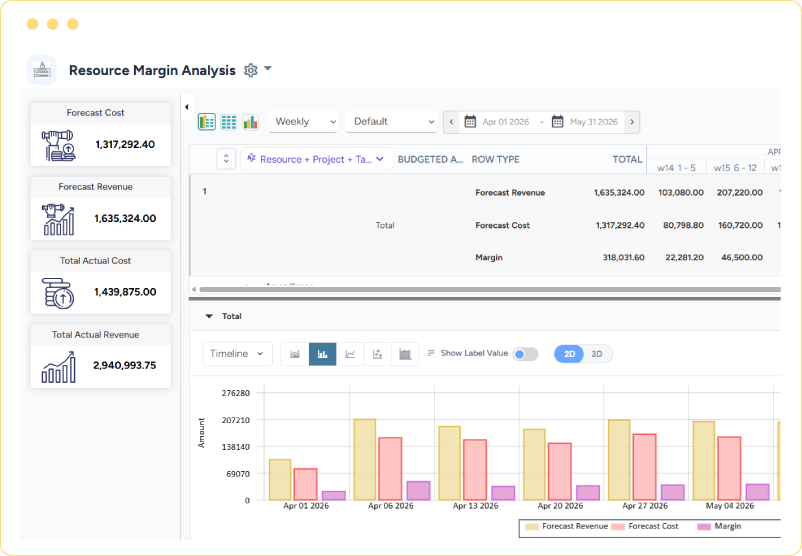
Task: Toggle the Show Label Value switch
Action: point(525,354)
